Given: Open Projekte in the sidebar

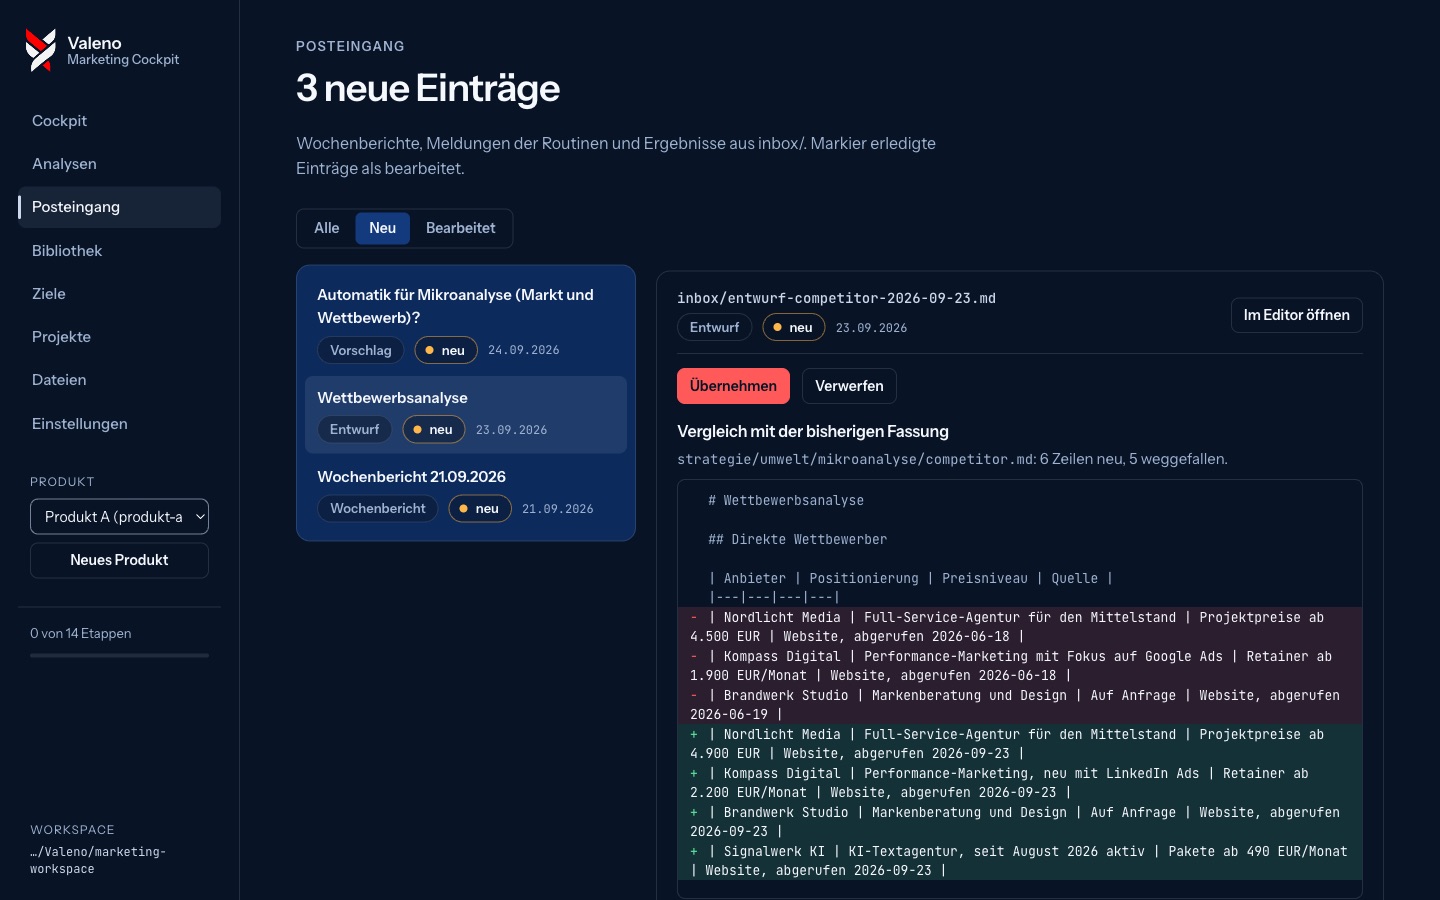Looking at the screenshot, I should pos(119,337).
